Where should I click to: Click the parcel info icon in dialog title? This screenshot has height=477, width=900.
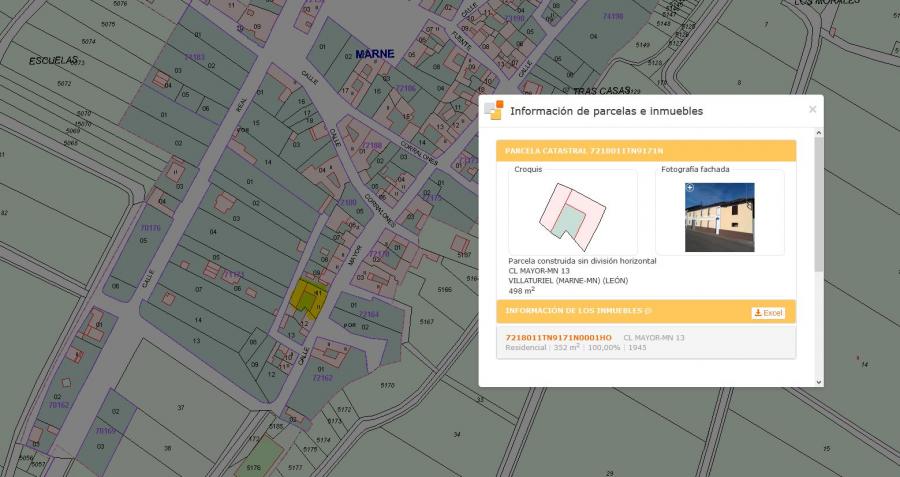coord(493,110)
